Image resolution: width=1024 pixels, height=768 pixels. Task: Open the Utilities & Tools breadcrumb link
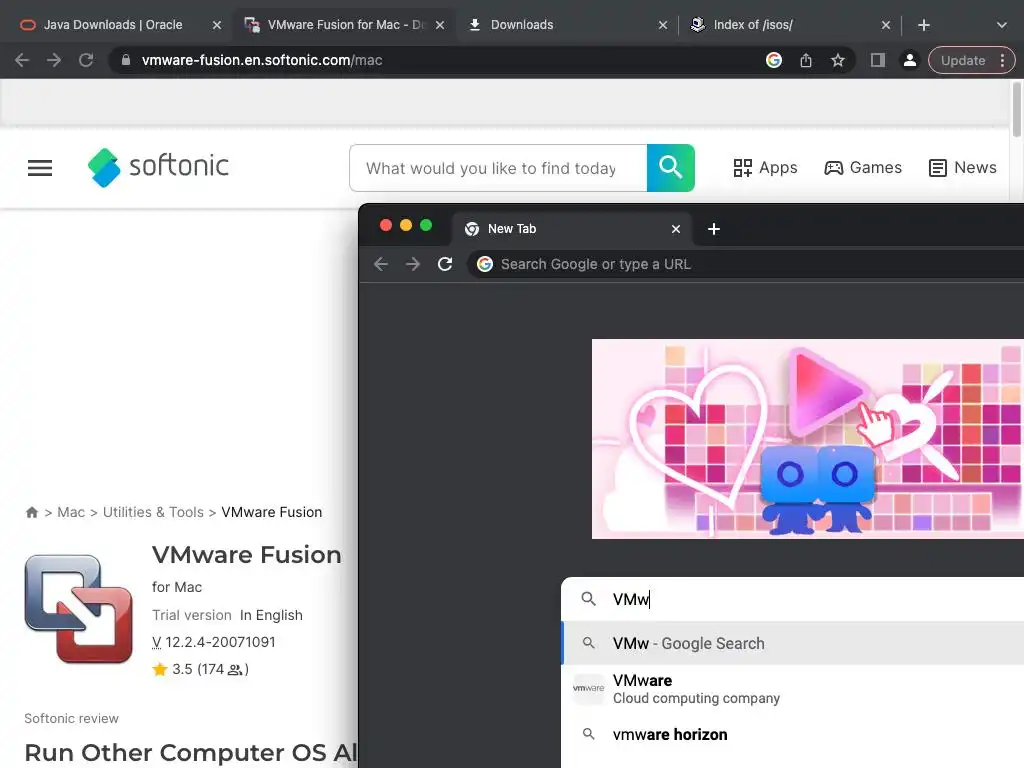pyautogui.click(x=153, y=512)
